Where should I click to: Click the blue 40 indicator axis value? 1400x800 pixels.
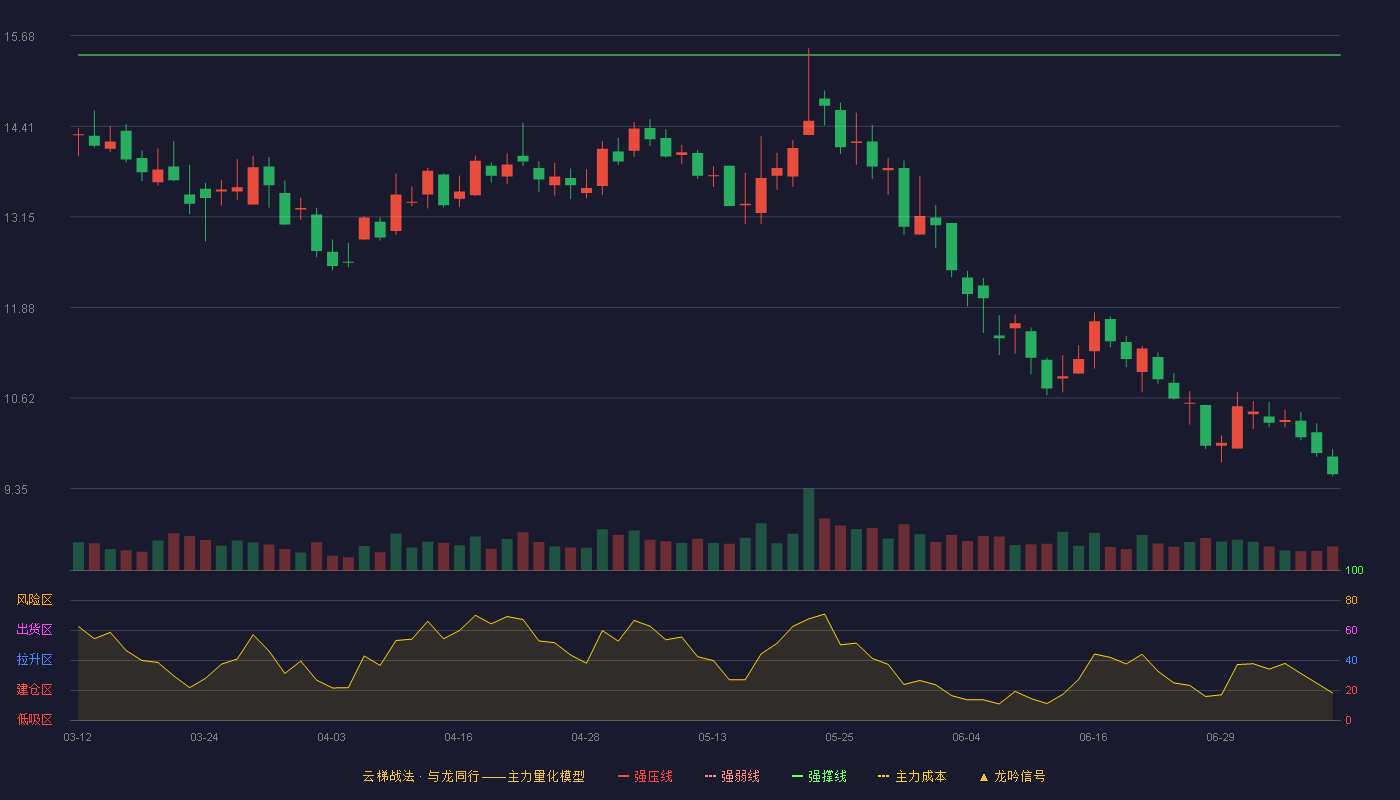(x=1351, y=660)
